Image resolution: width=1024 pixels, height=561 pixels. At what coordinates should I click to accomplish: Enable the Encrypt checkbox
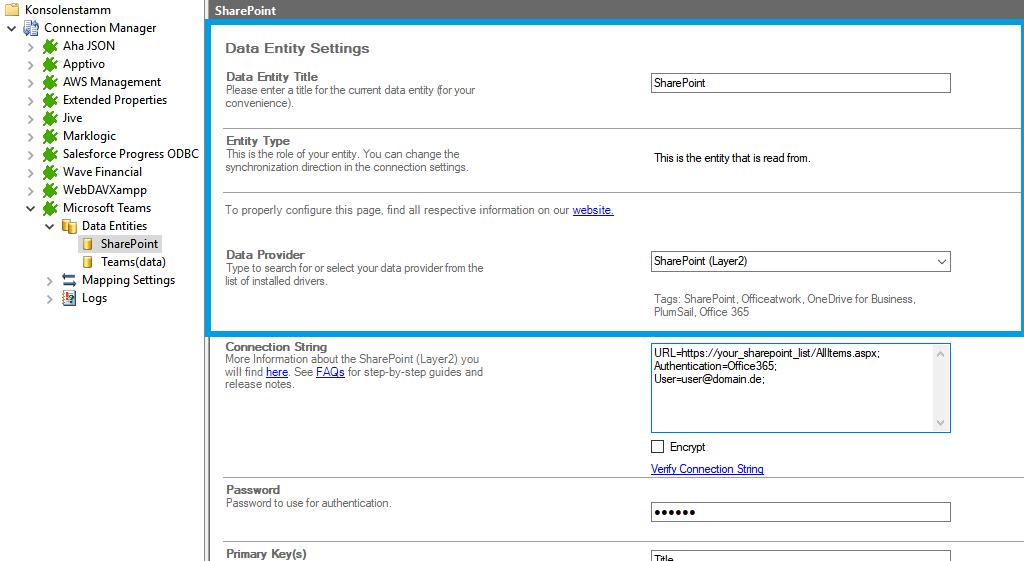657,447
